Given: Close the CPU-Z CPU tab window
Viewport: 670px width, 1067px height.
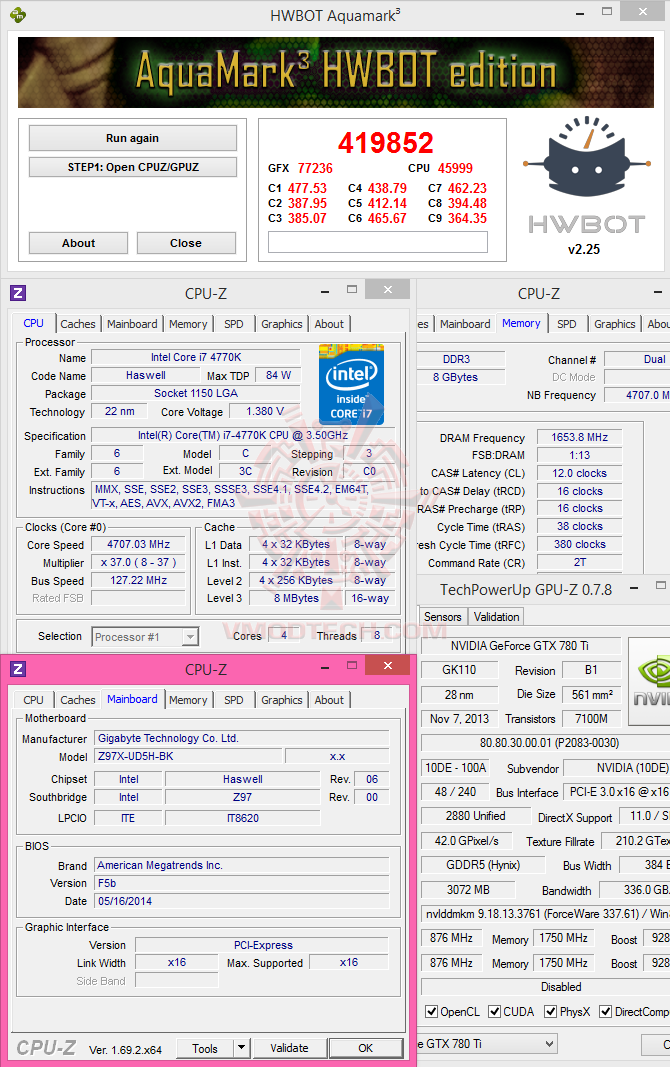Looking at the screenshot, I should click(388, 289).
